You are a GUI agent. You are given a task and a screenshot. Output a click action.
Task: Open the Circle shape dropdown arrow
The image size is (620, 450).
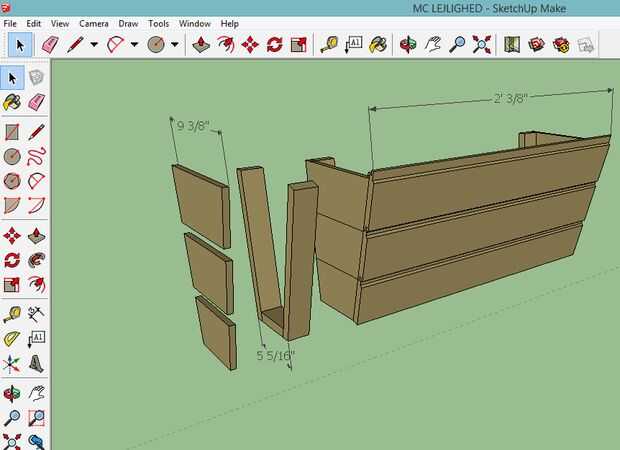tap(175, 45)
